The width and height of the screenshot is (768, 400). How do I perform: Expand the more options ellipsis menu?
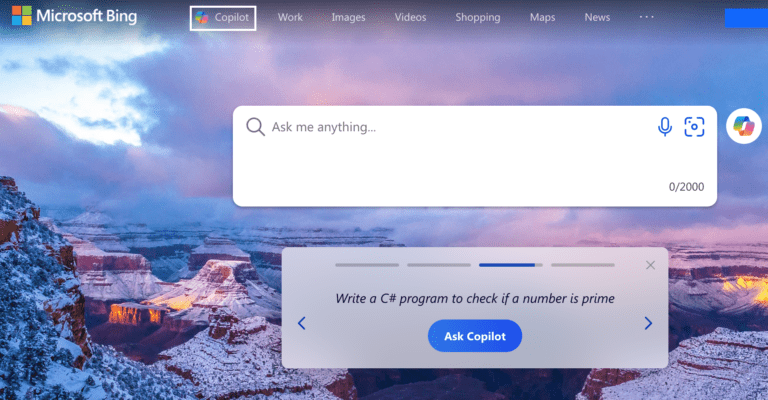pos(647,17)
